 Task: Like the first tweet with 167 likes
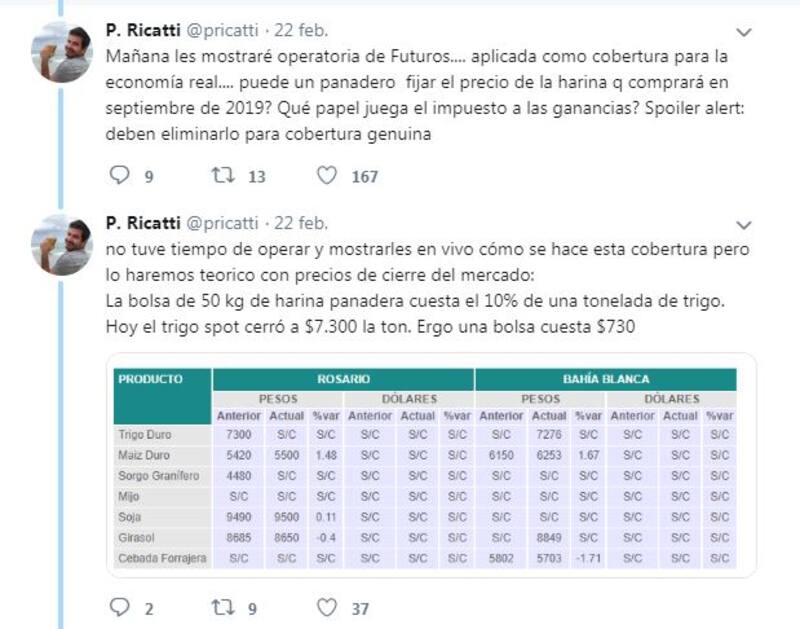326,176
